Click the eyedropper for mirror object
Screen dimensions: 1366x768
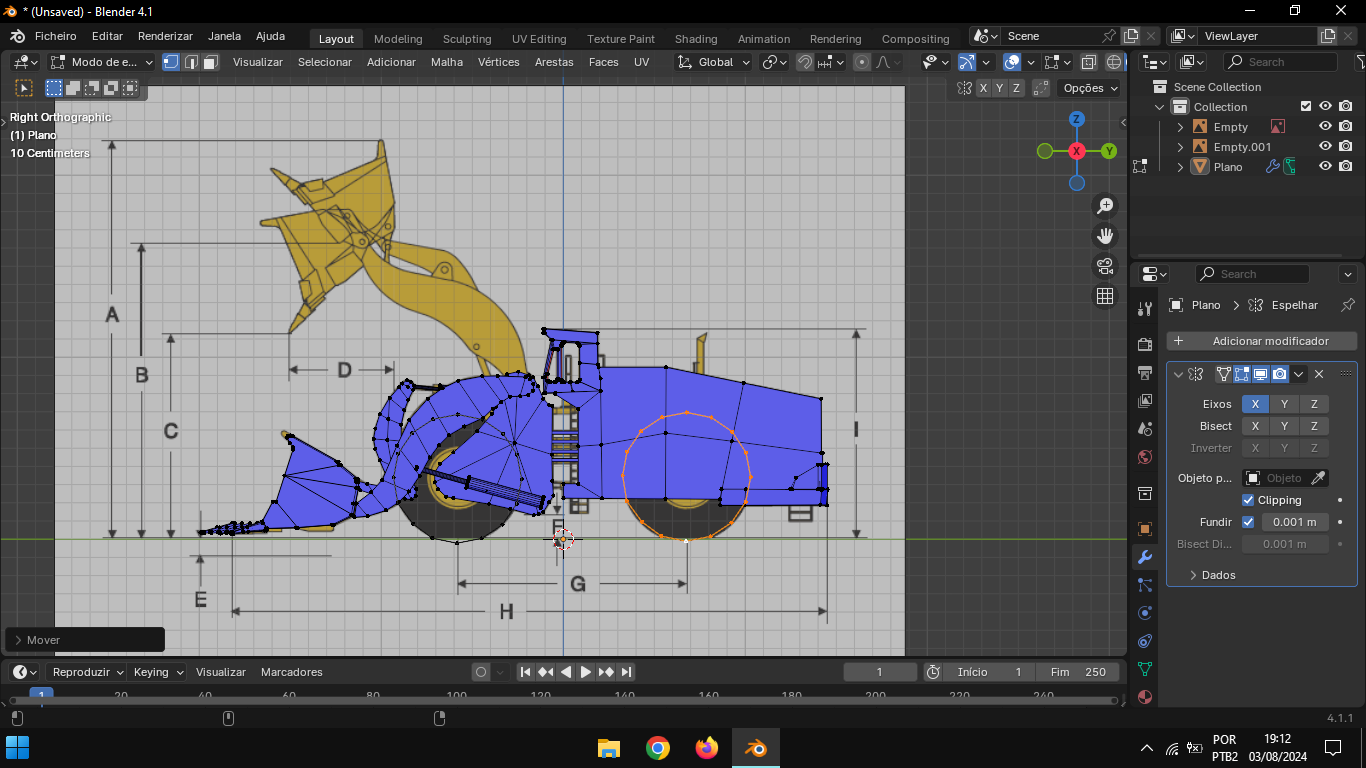[x=1318, y=478]
